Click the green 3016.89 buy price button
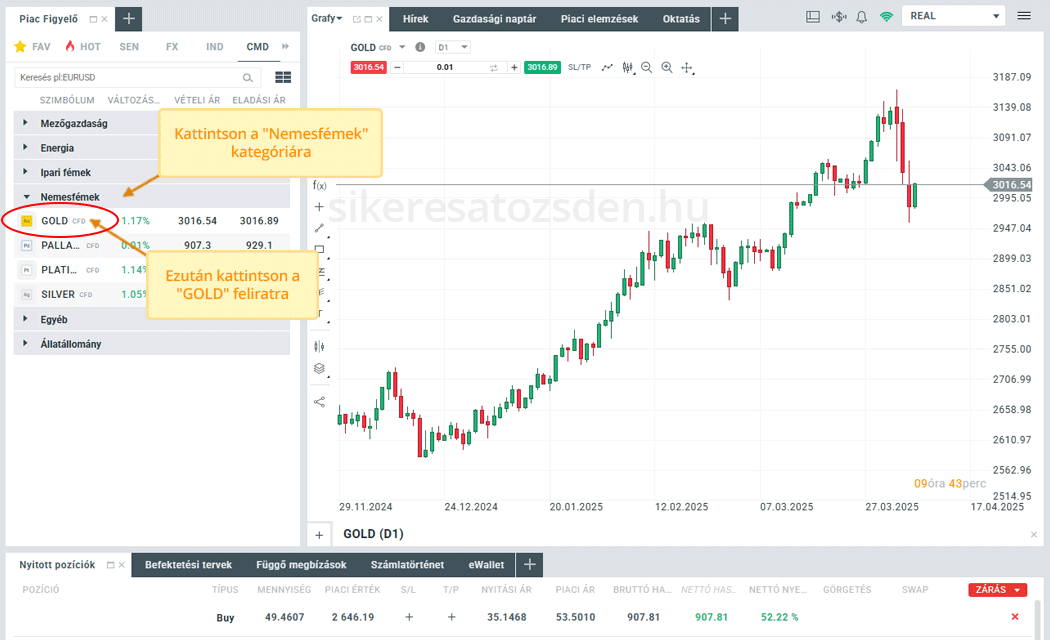 541,67
